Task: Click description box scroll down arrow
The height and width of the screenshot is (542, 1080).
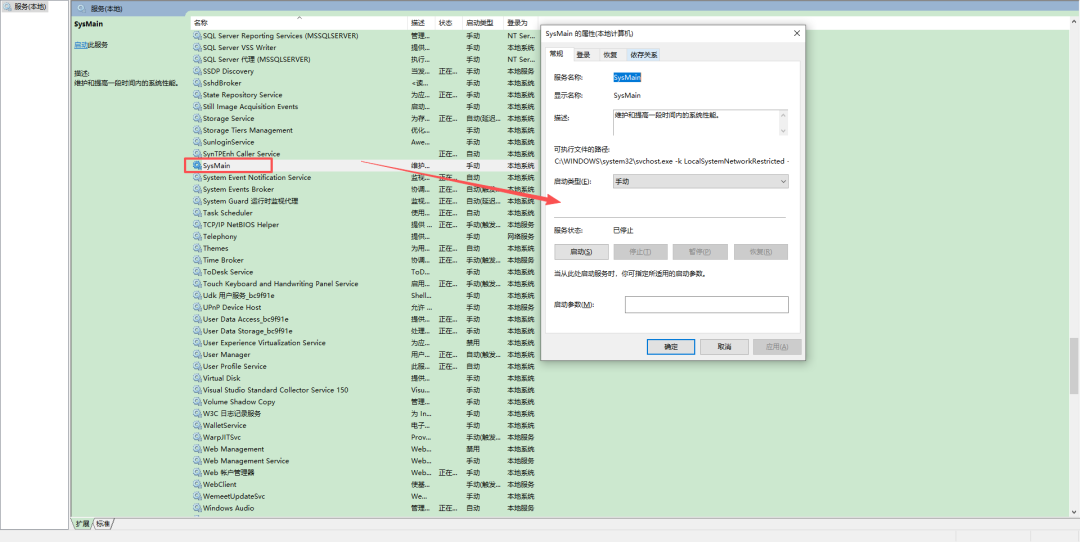Action: (x=782, y=130)
